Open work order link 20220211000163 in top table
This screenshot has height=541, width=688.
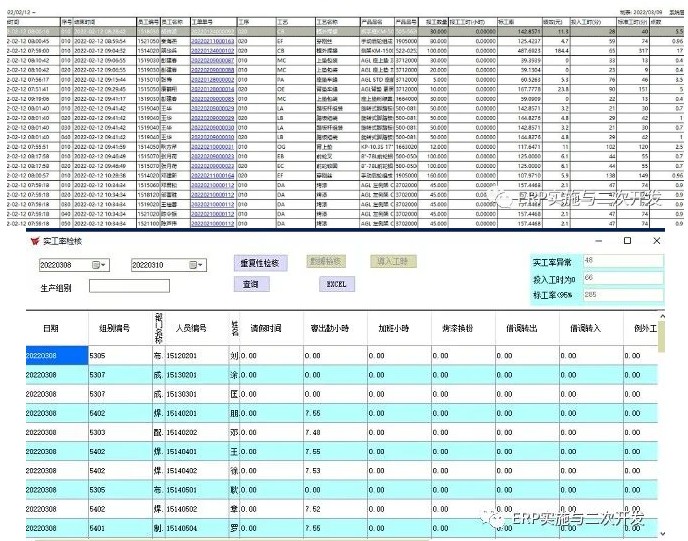212,41
